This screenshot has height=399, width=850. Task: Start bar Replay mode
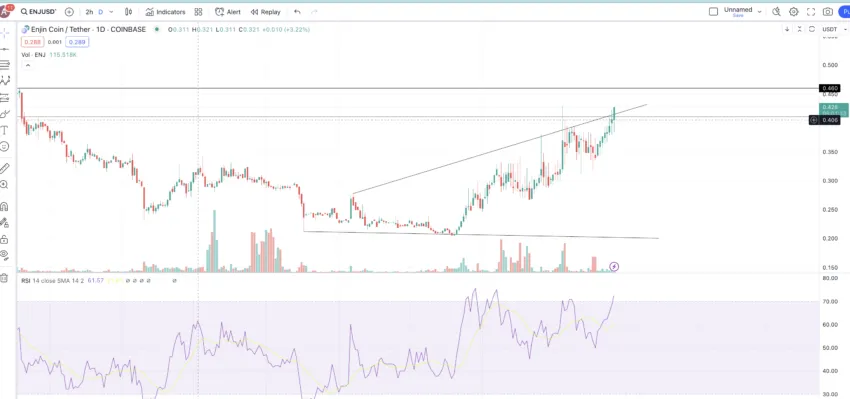[266, 12]
